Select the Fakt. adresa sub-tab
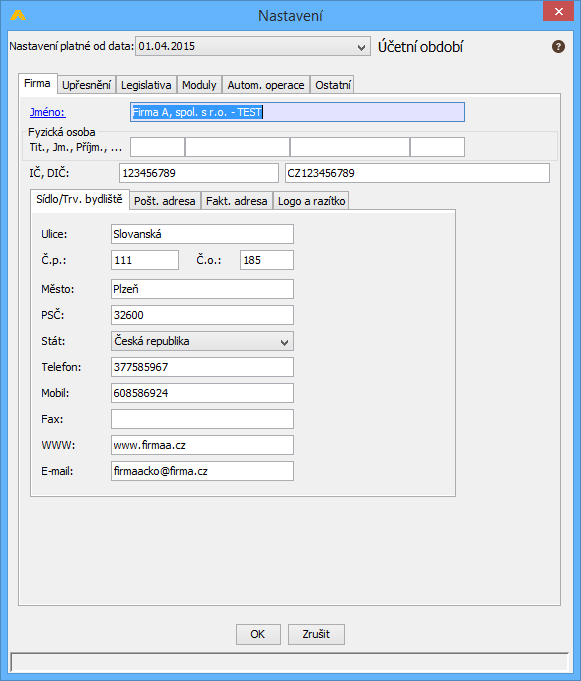Viewport: 581px width, 681px height. point(237,201)
